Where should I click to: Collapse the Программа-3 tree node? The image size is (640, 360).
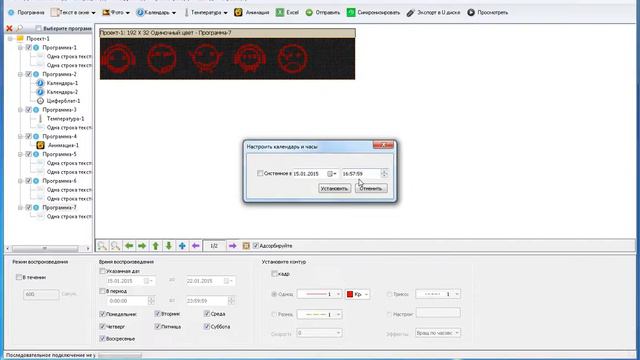tap(20, 110)
